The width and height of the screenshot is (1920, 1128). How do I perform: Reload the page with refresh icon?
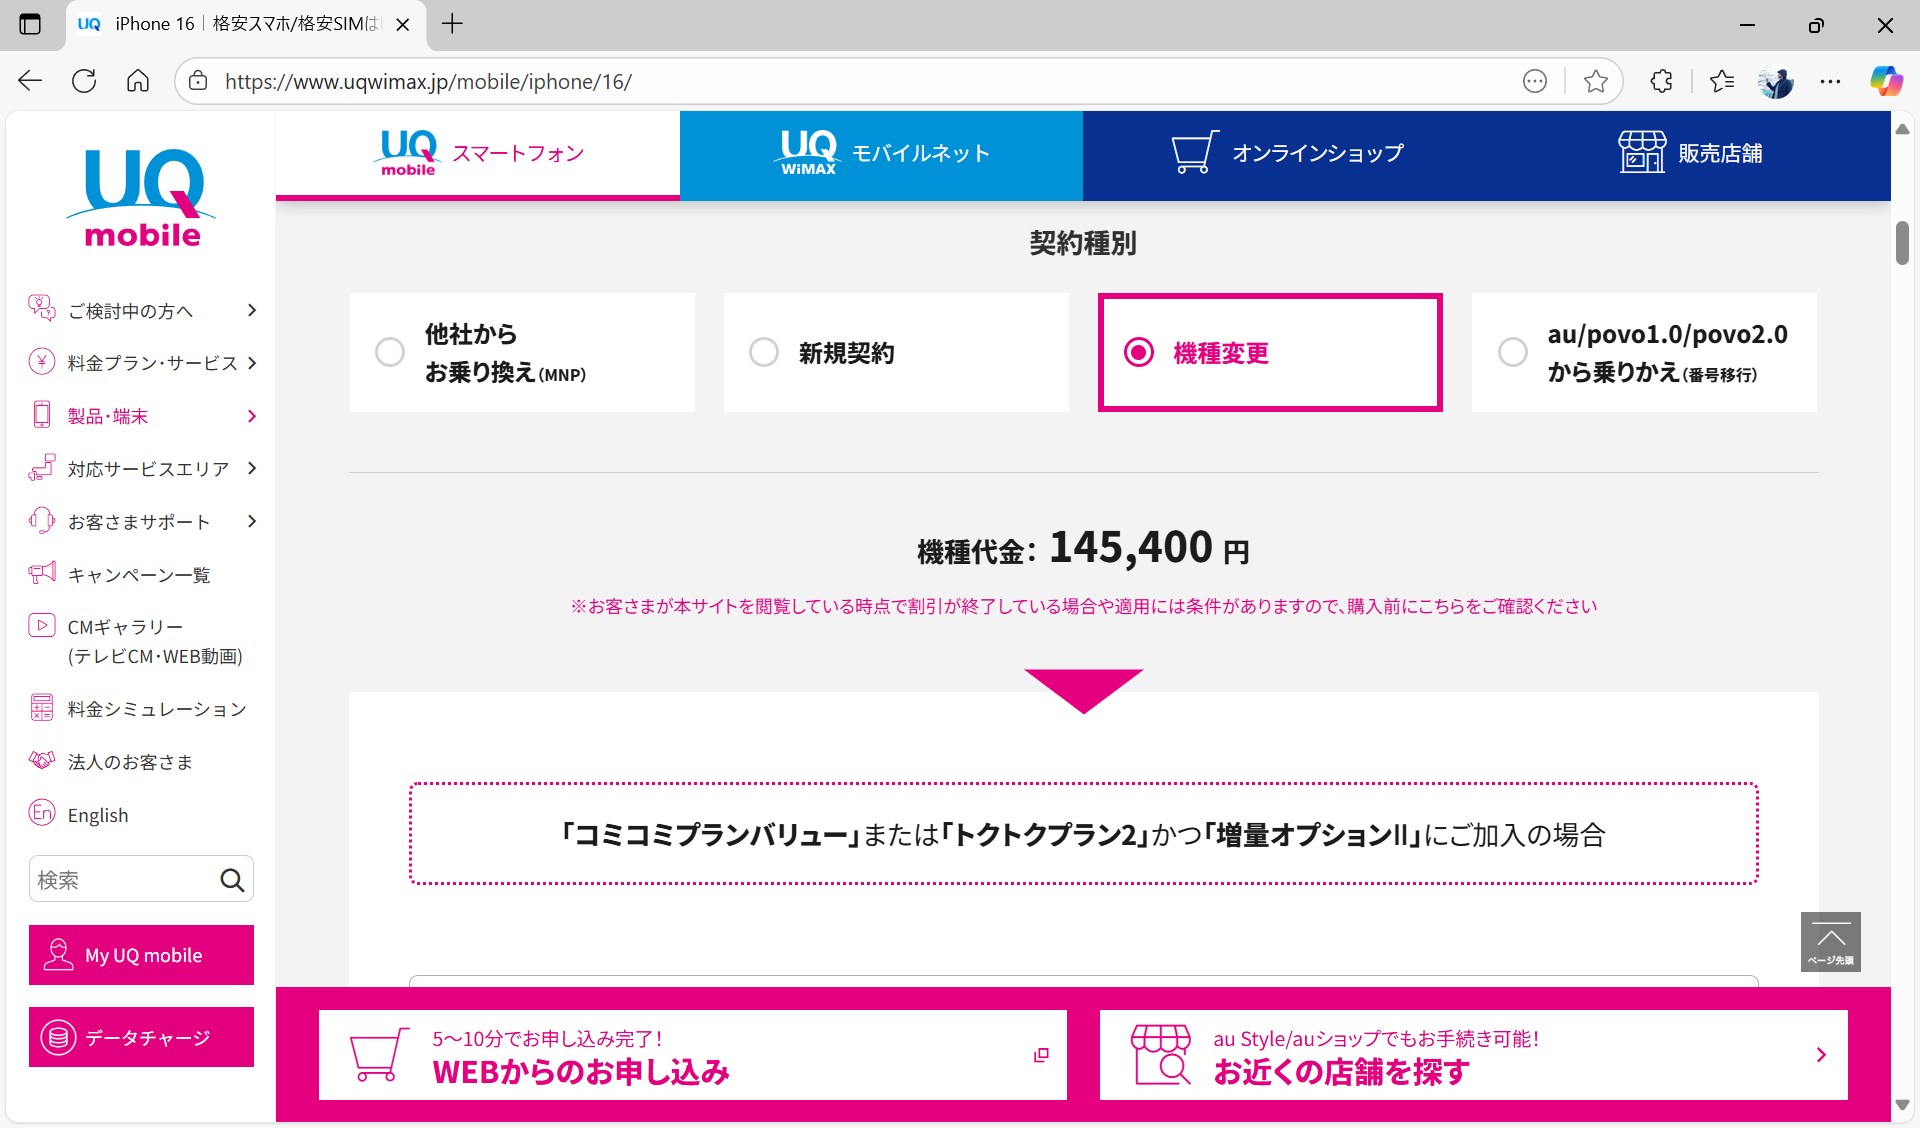pyautogui.click(x=84, y=81)
